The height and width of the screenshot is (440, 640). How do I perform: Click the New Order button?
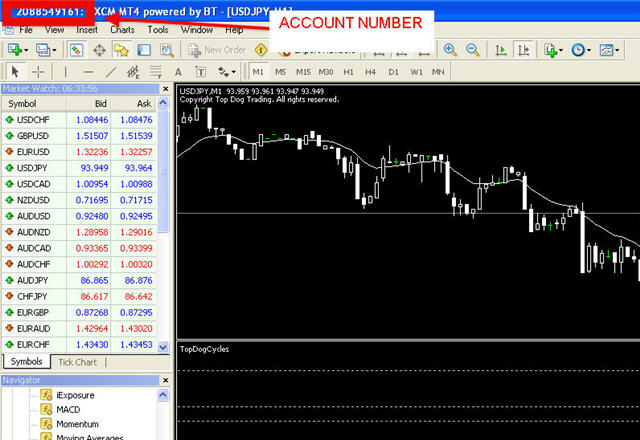click(x=217, y=50)
